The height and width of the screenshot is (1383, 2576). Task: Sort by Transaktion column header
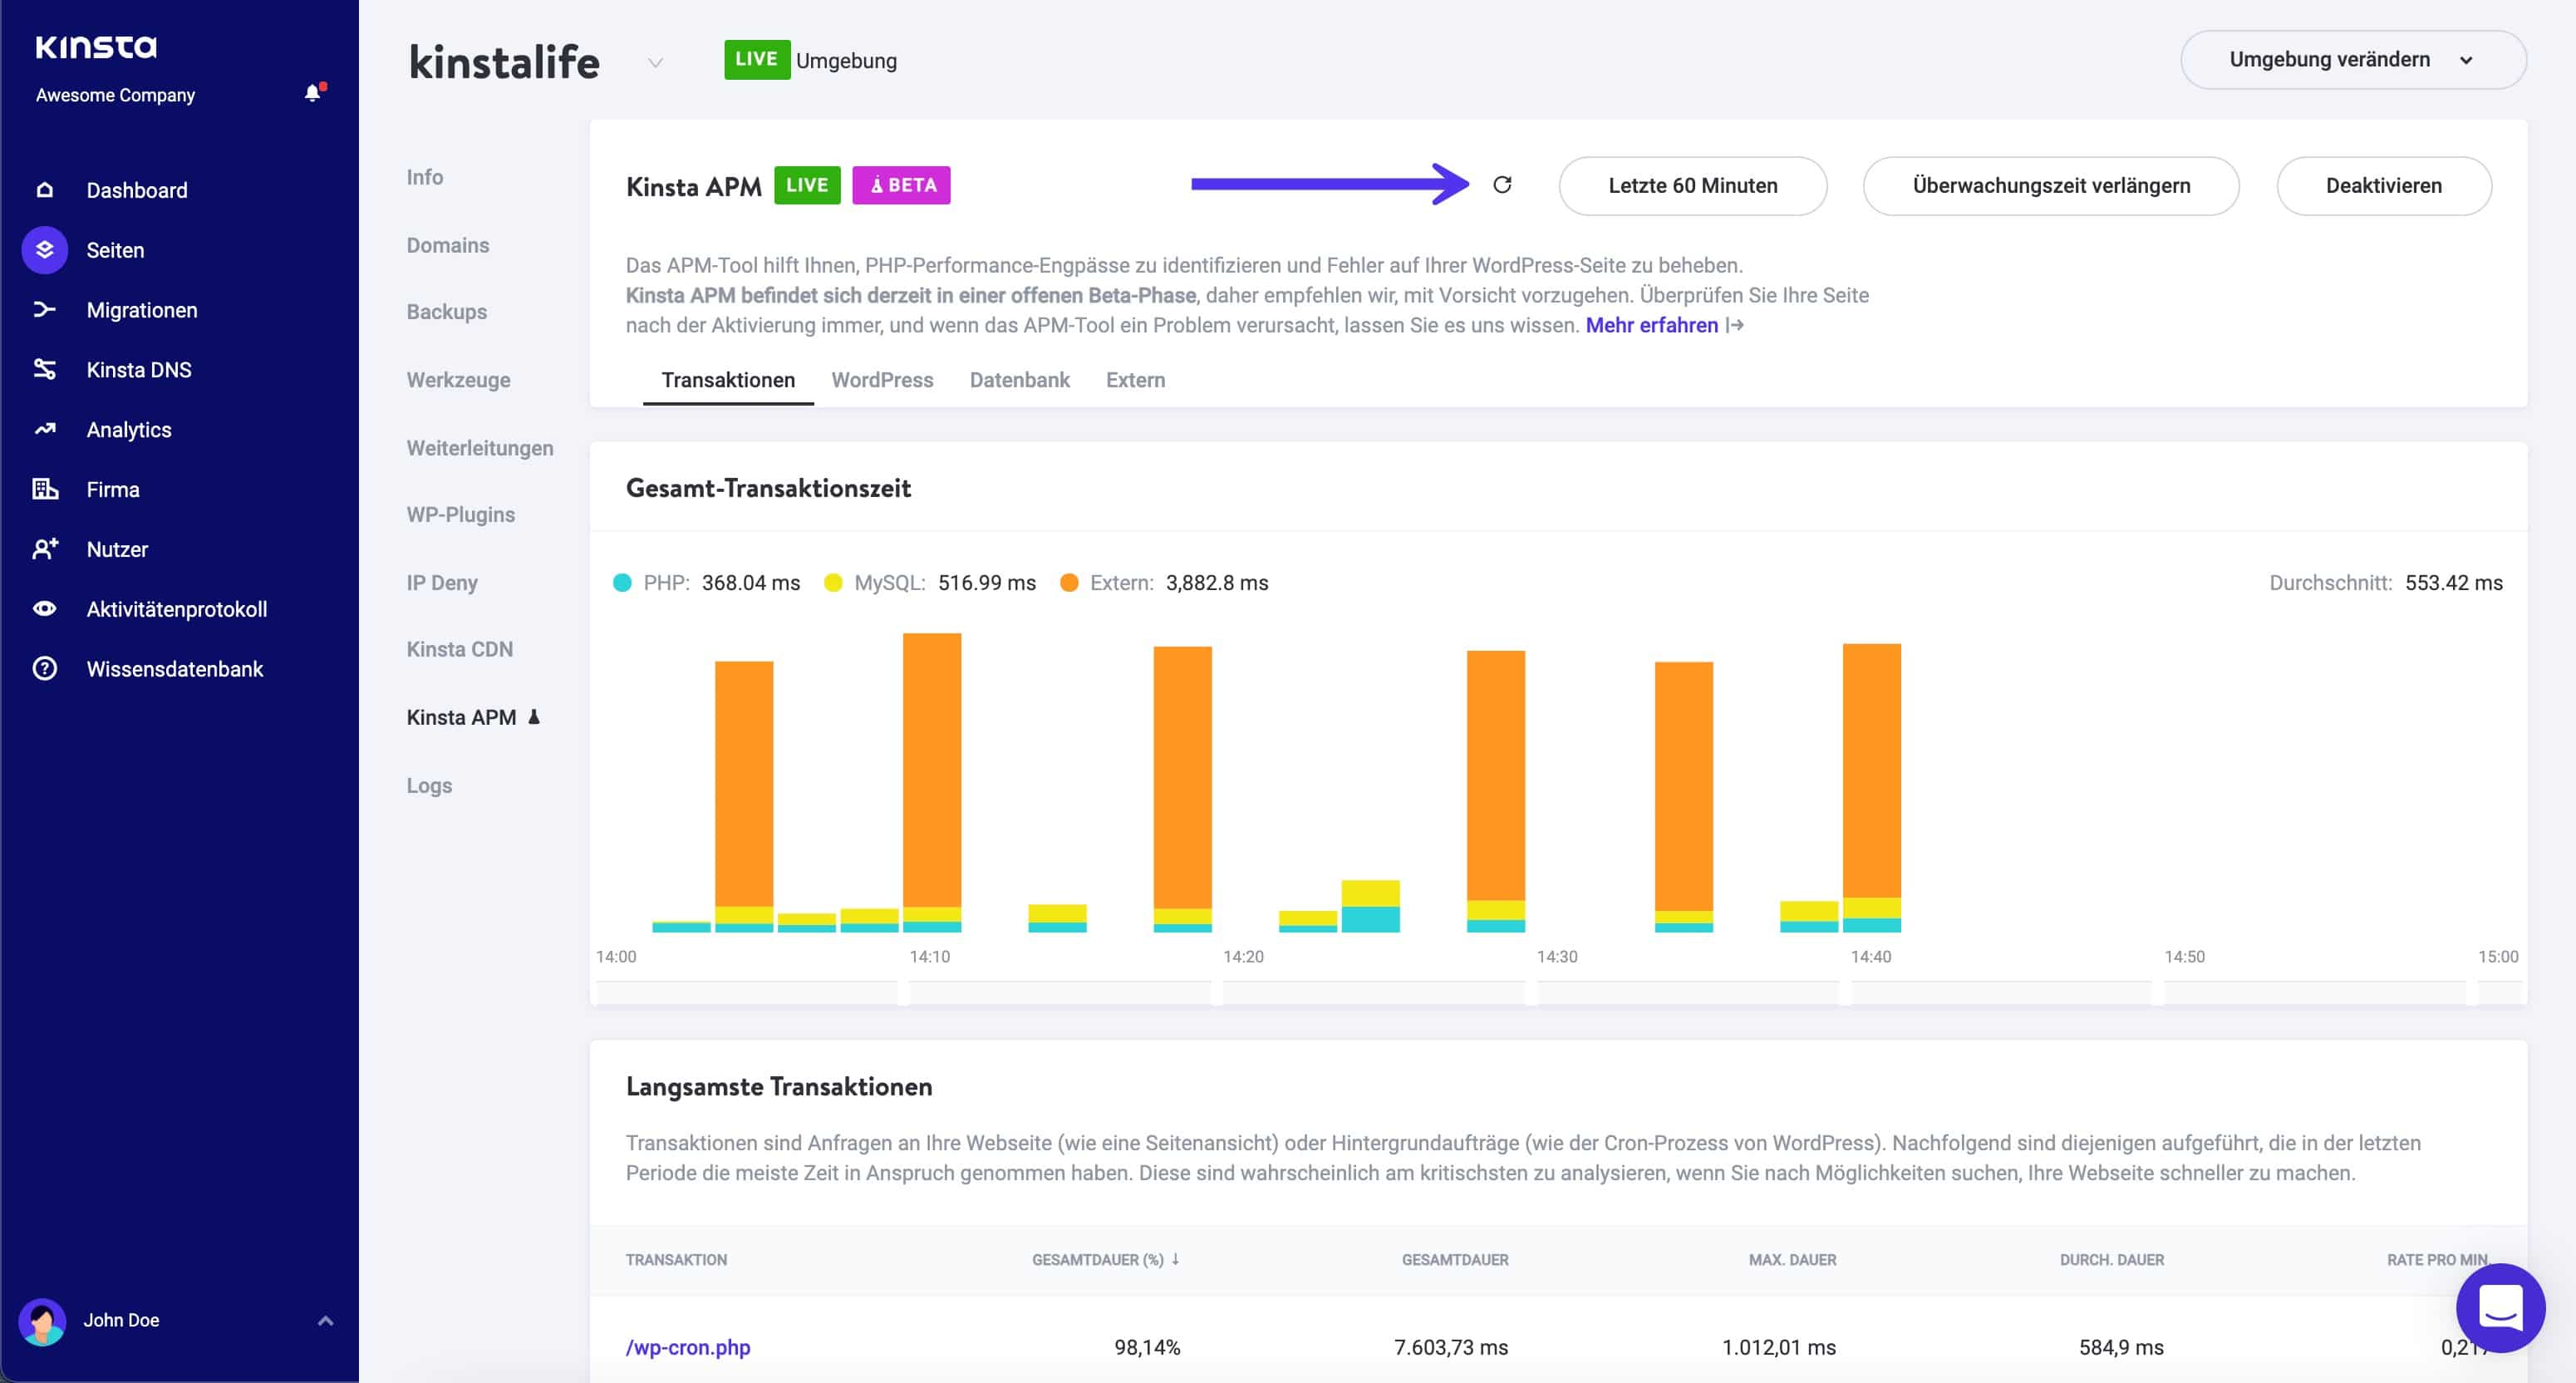(676, 1260)
